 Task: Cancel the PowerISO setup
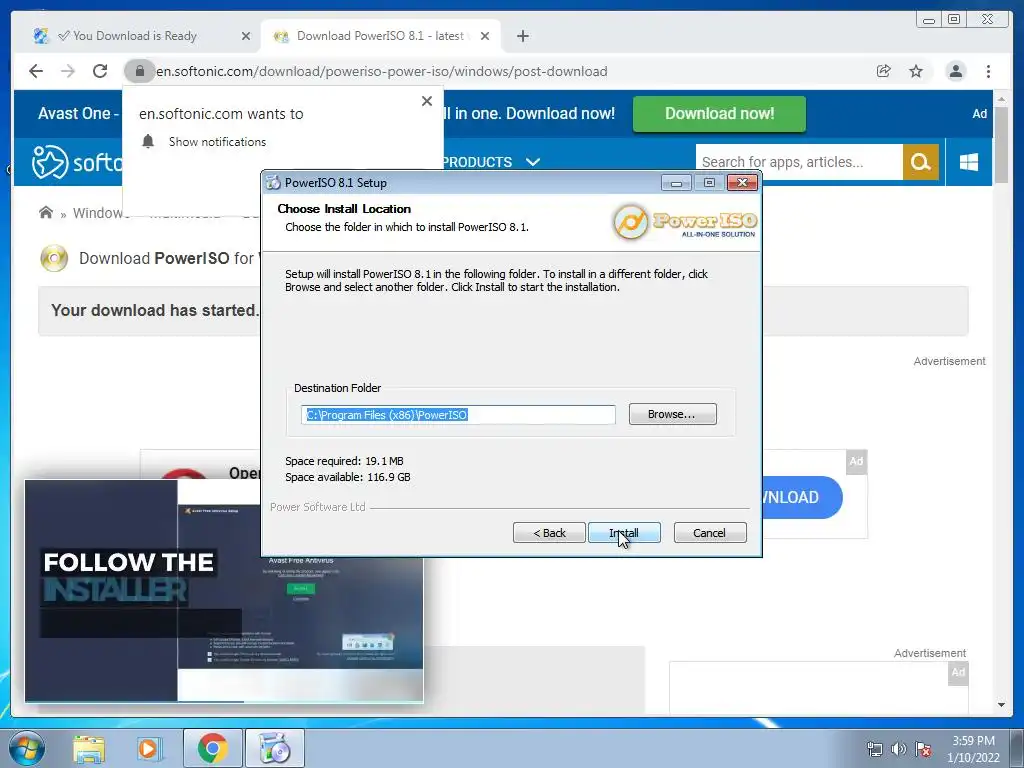pos(709,533)
